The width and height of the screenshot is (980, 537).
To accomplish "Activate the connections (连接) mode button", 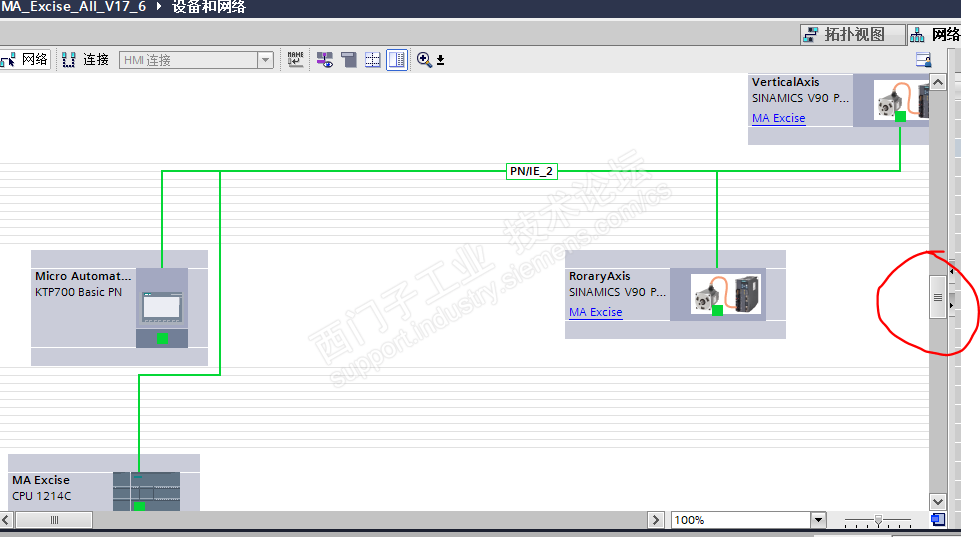I will [86, 59].
